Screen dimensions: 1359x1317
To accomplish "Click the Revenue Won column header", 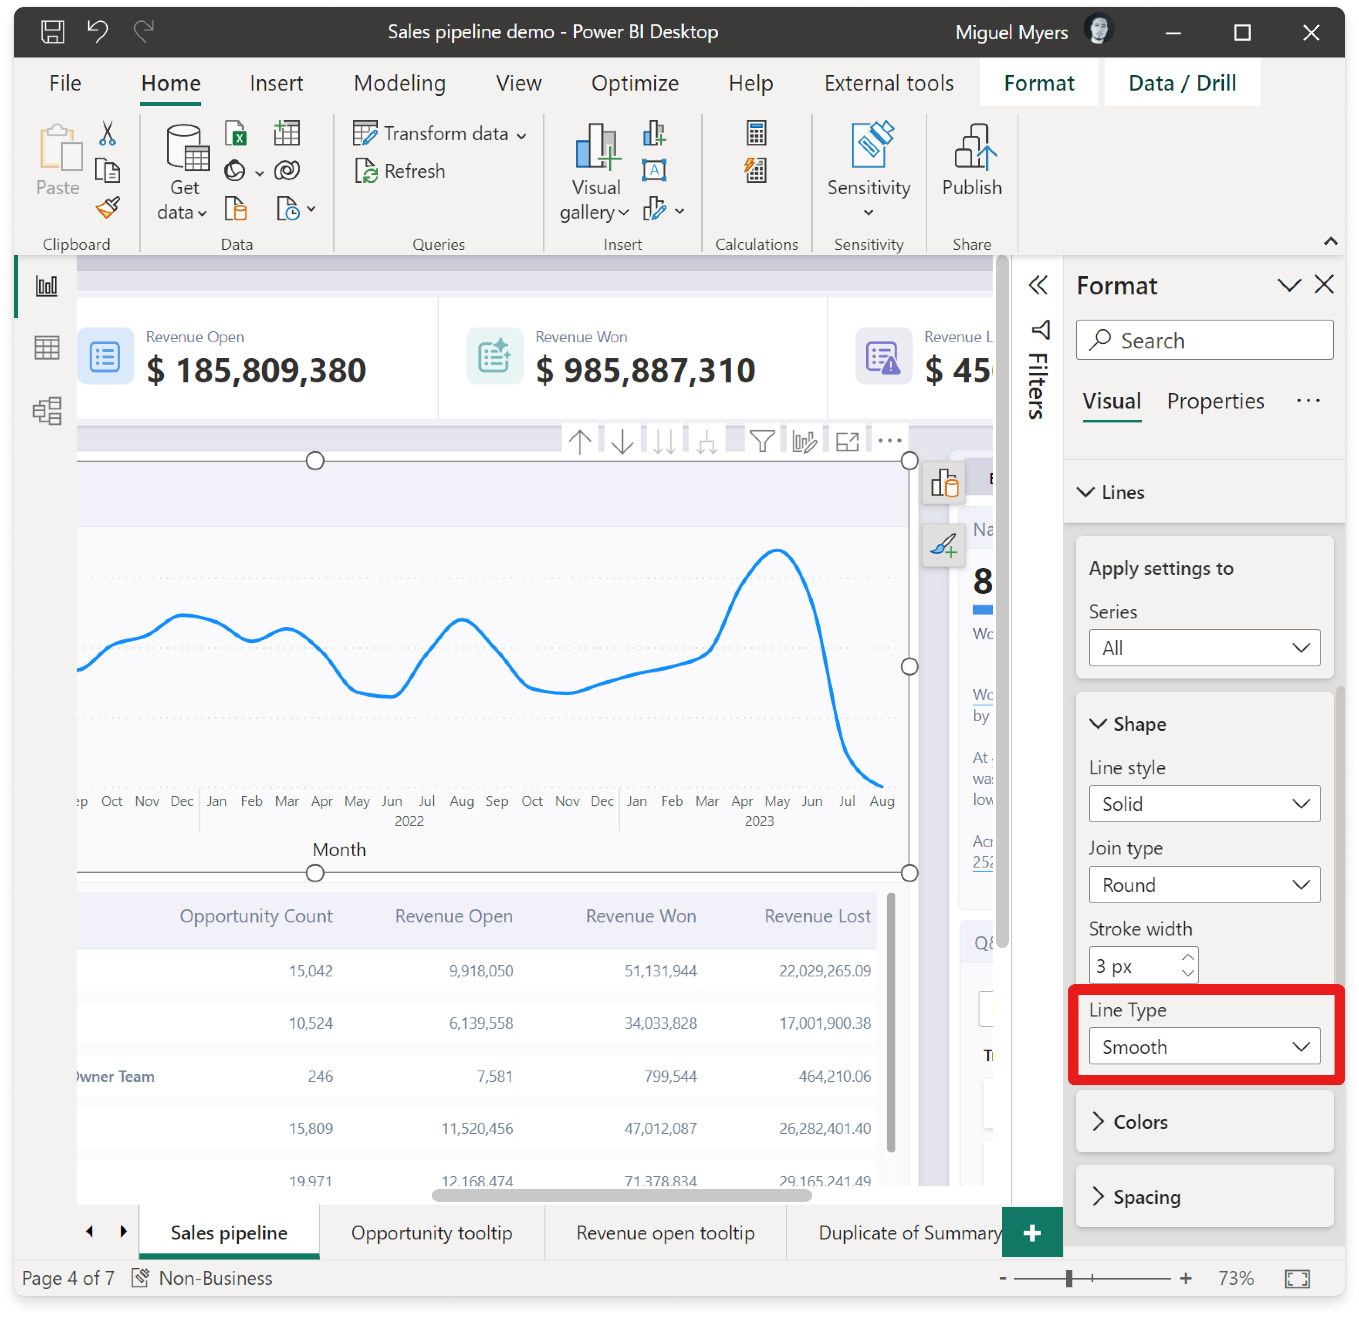I will 640,916.
